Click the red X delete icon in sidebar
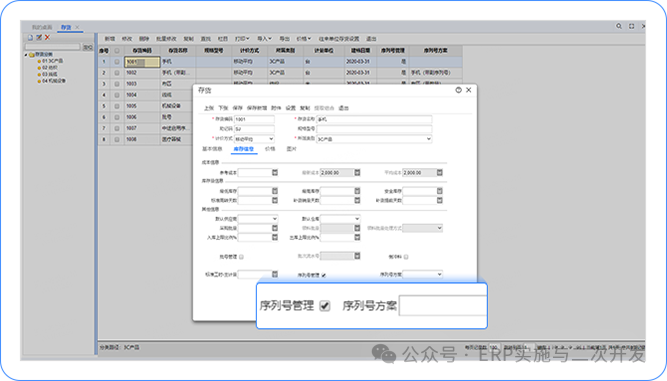 point(47,37)
